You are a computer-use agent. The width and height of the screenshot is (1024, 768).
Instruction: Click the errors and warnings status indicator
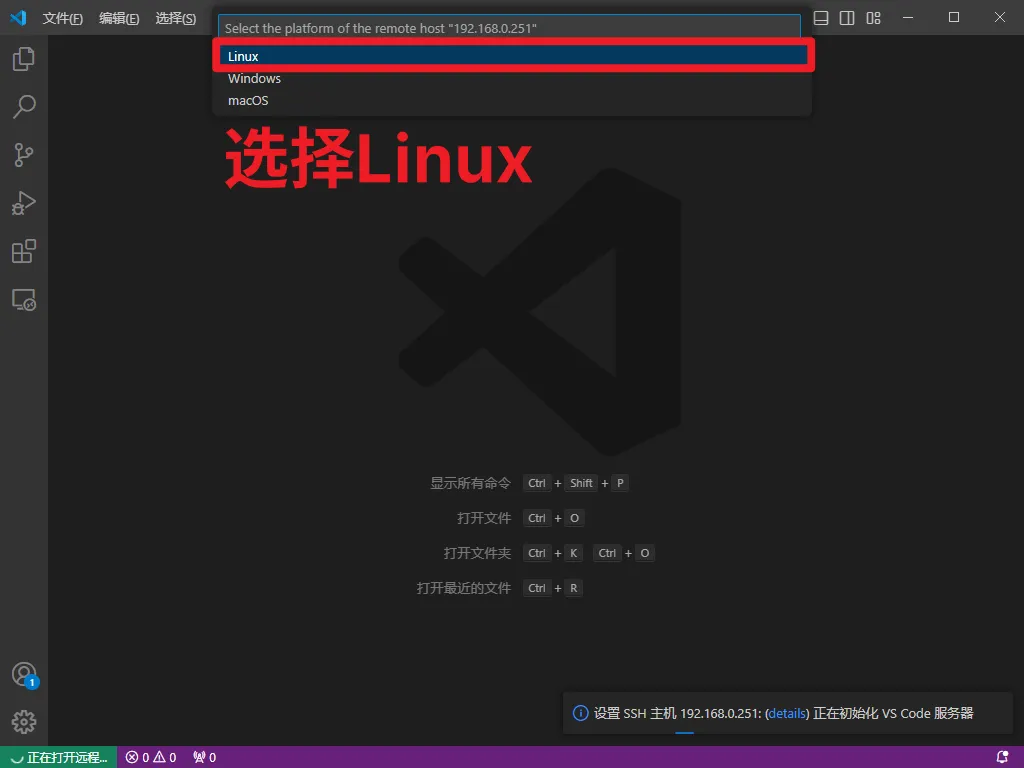pyautogui.click(x=151, y=757)
